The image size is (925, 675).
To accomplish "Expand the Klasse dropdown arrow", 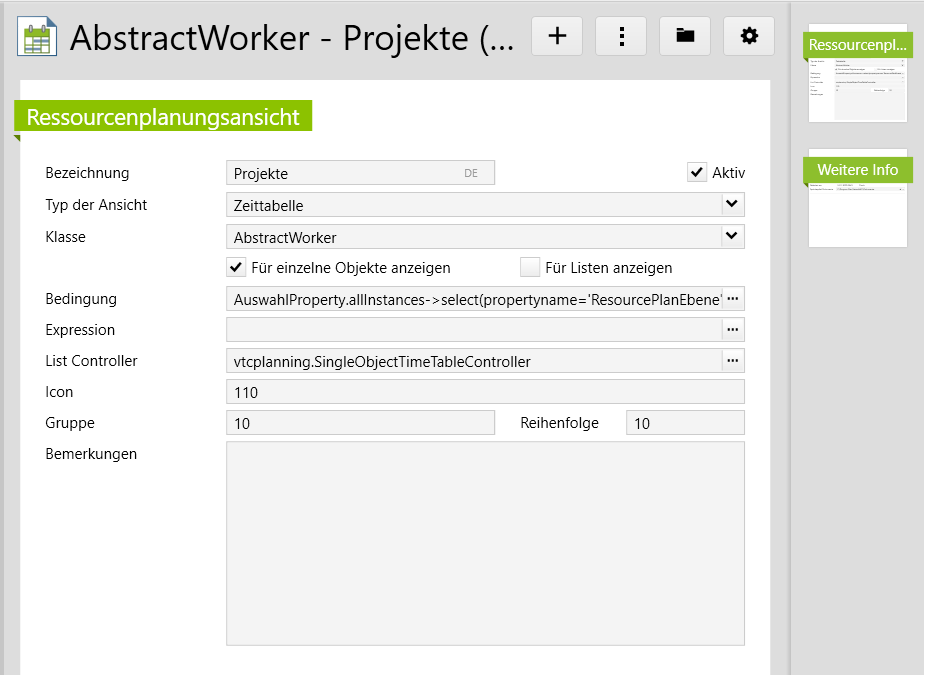I will (732, 237).
